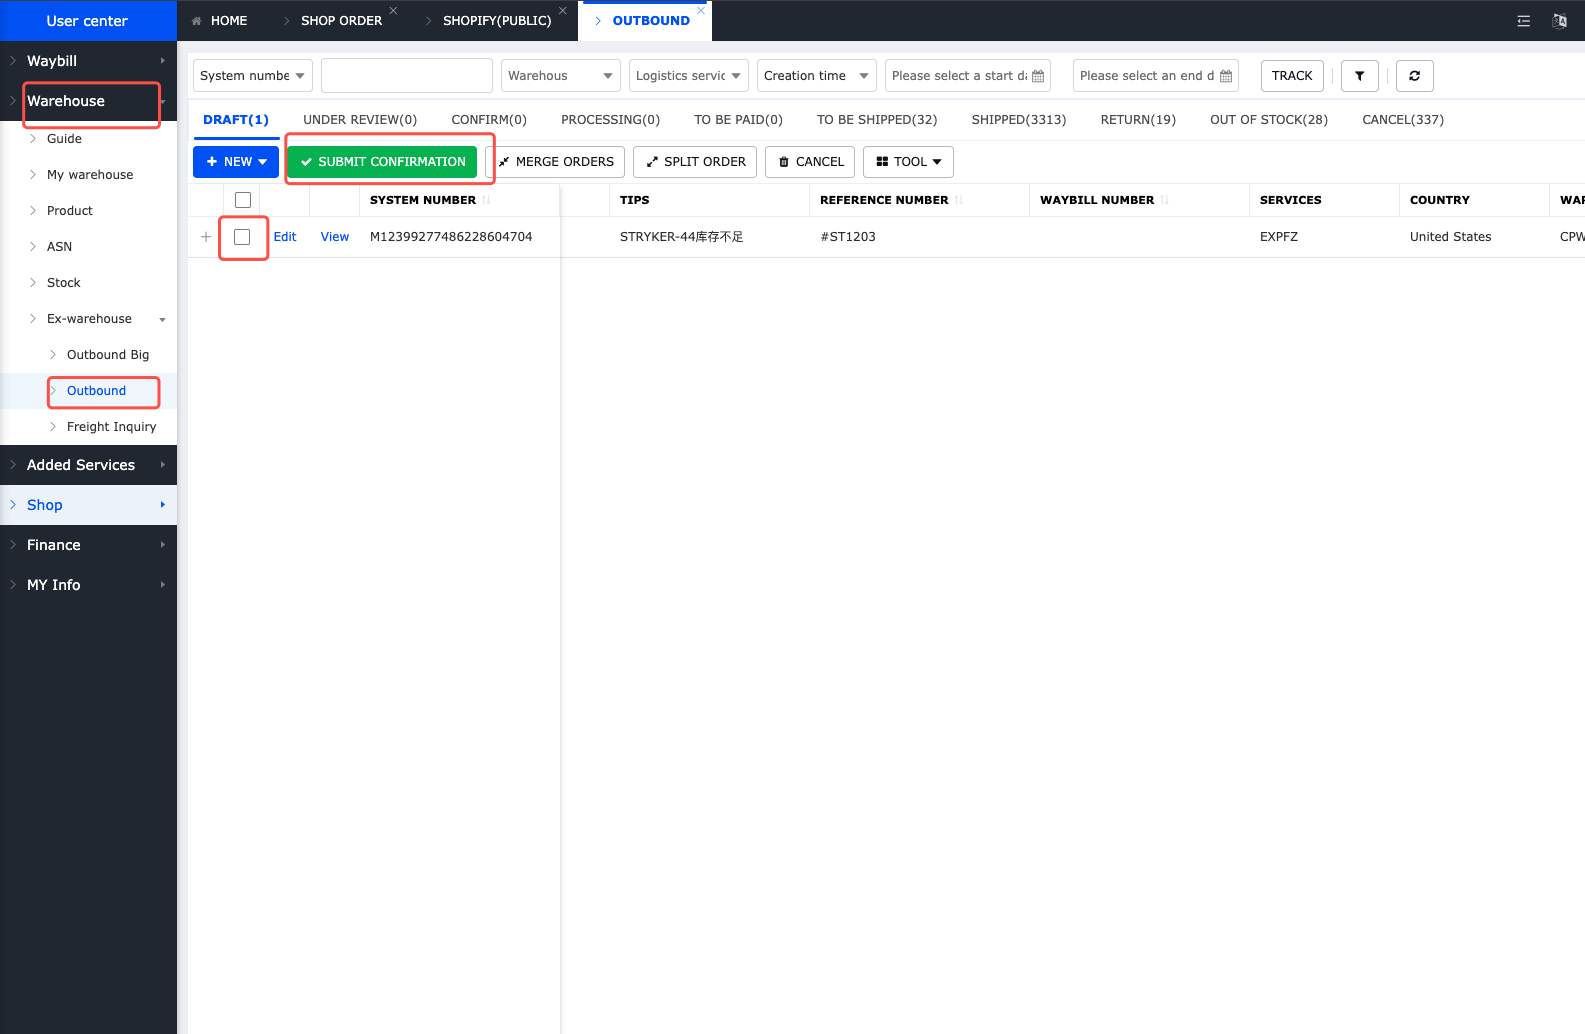
Task: Close the SHOPIFY(PUBLIC) tab
Action: click(562, 10)
